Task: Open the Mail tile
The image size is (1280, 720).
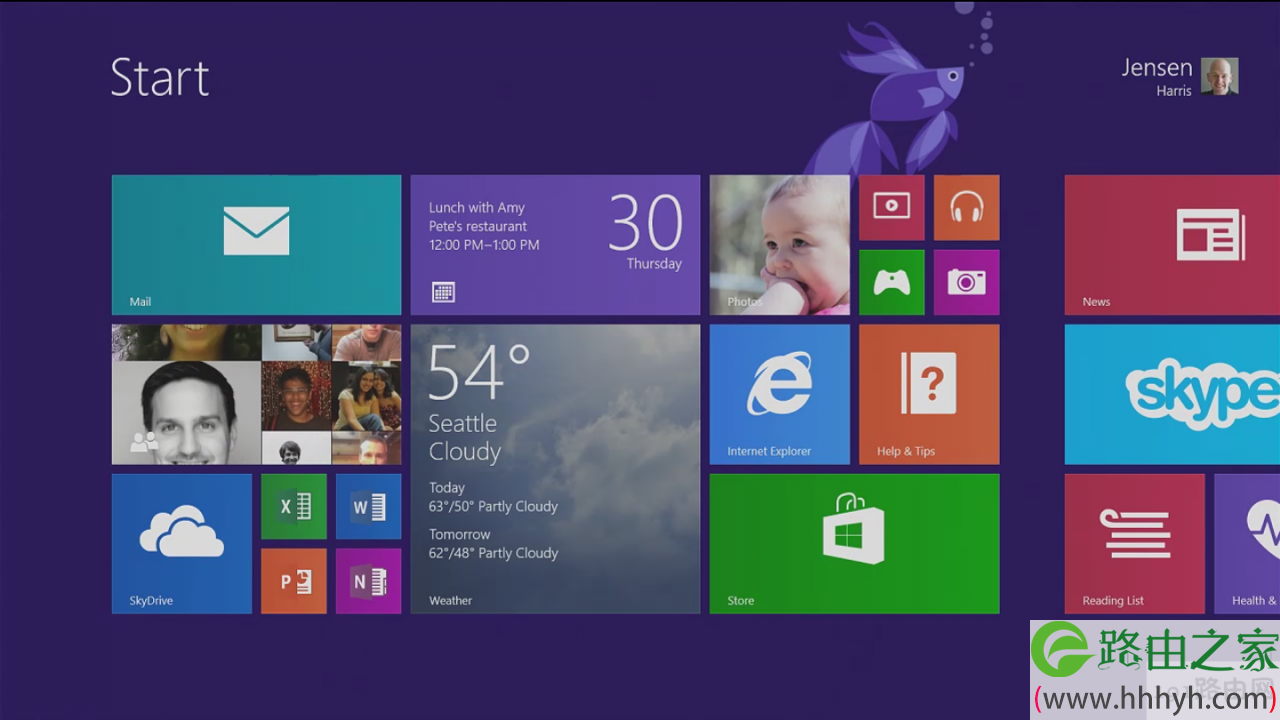Action: 256,245
